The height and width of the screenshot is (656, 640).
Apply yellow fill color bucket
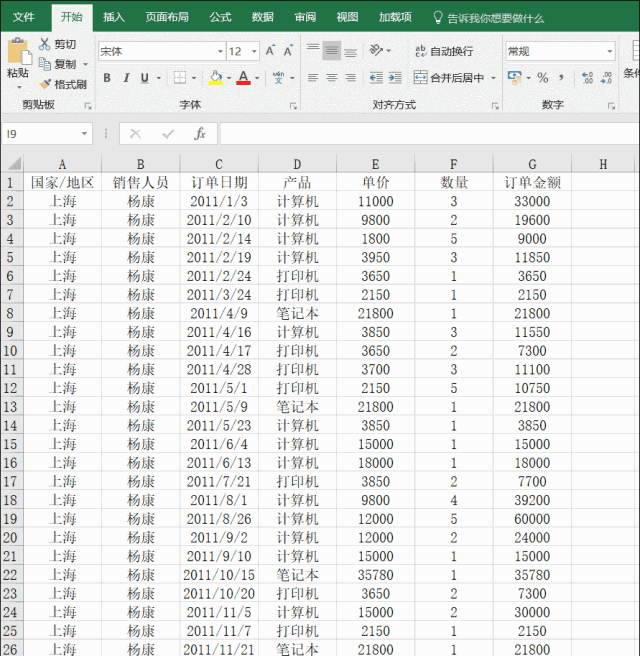[216, 77]
